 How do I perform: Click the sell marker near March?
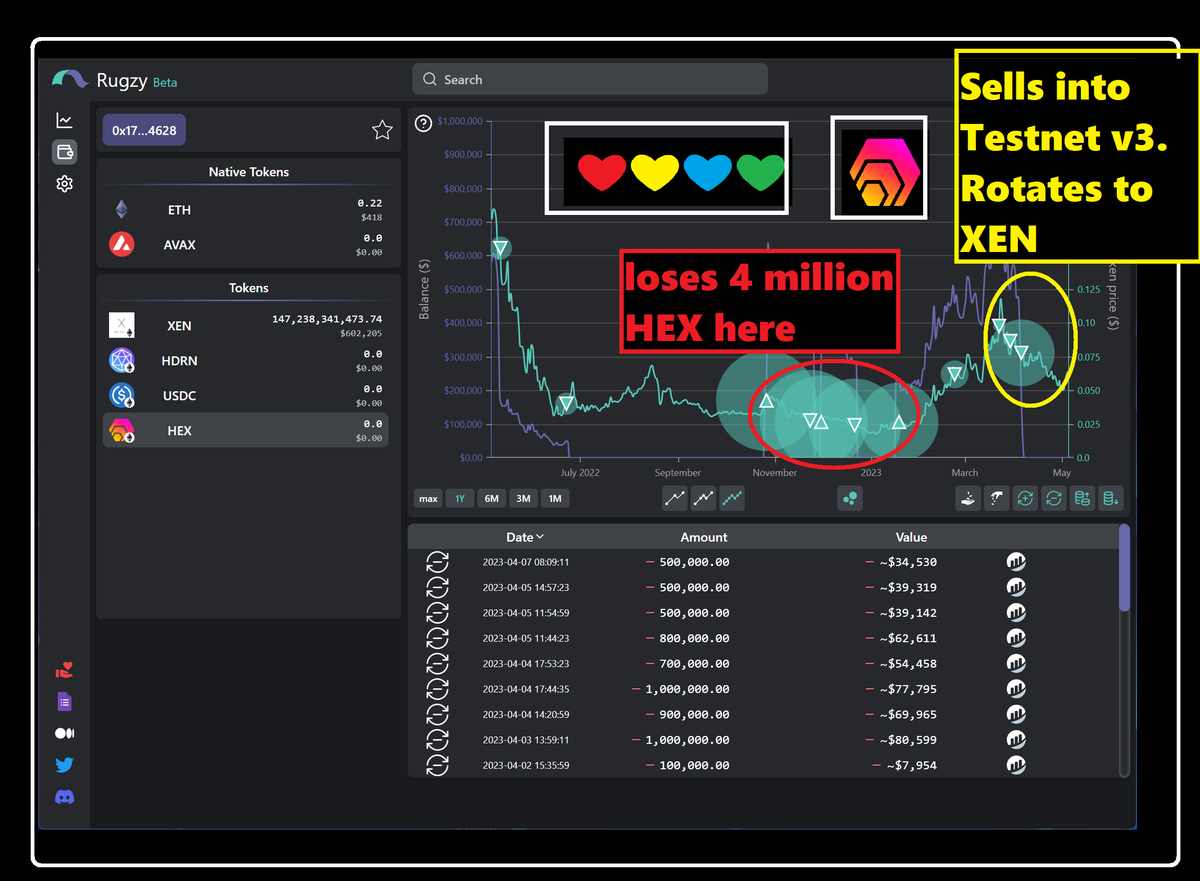click(954, 374)
